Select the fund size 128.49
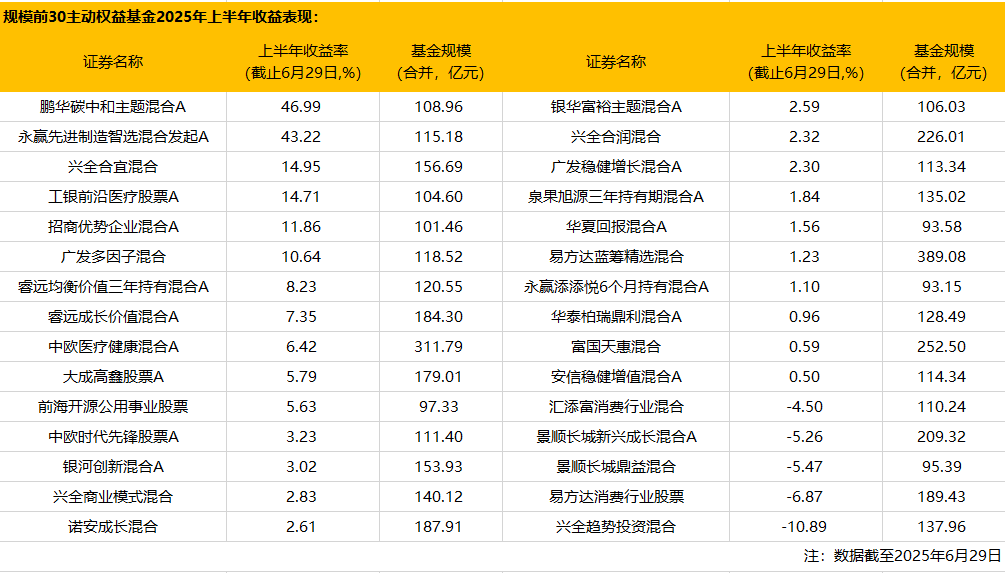 942,317
